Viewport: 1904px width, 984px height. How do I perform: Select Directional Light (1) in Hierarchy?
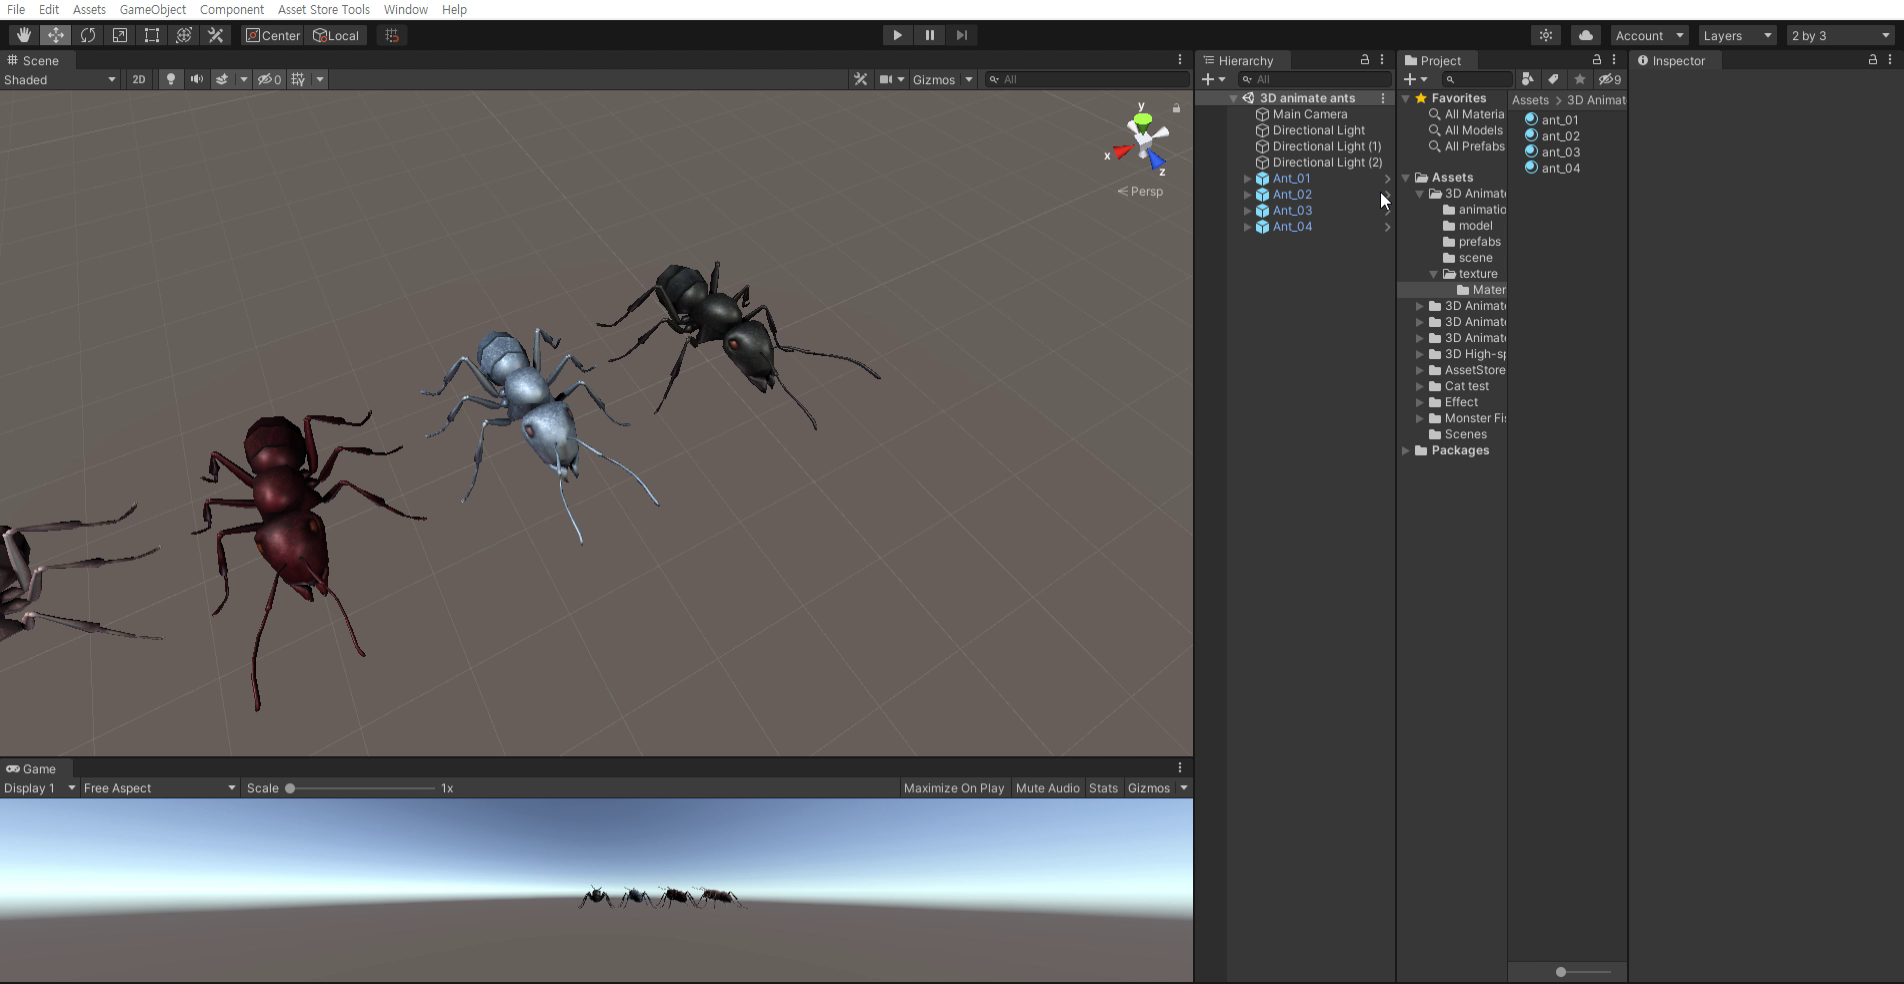pos(1327,146)
